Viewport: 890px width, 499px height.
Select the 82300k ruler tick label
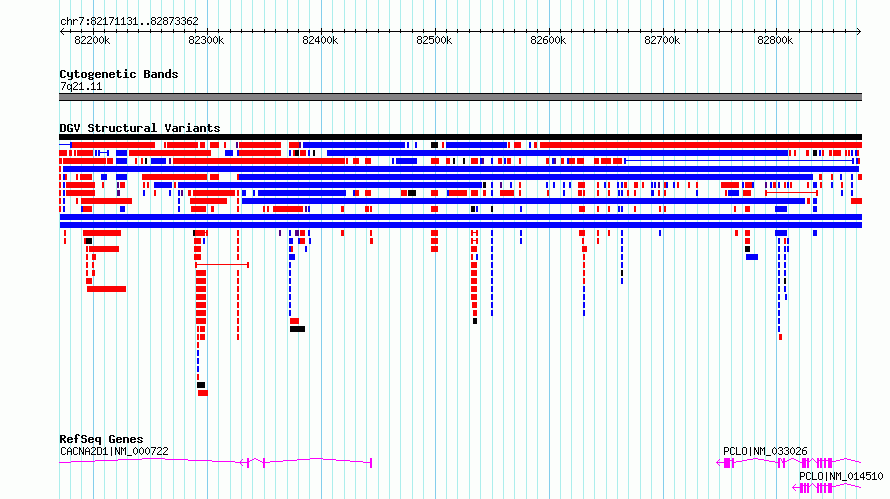point(206,40)
